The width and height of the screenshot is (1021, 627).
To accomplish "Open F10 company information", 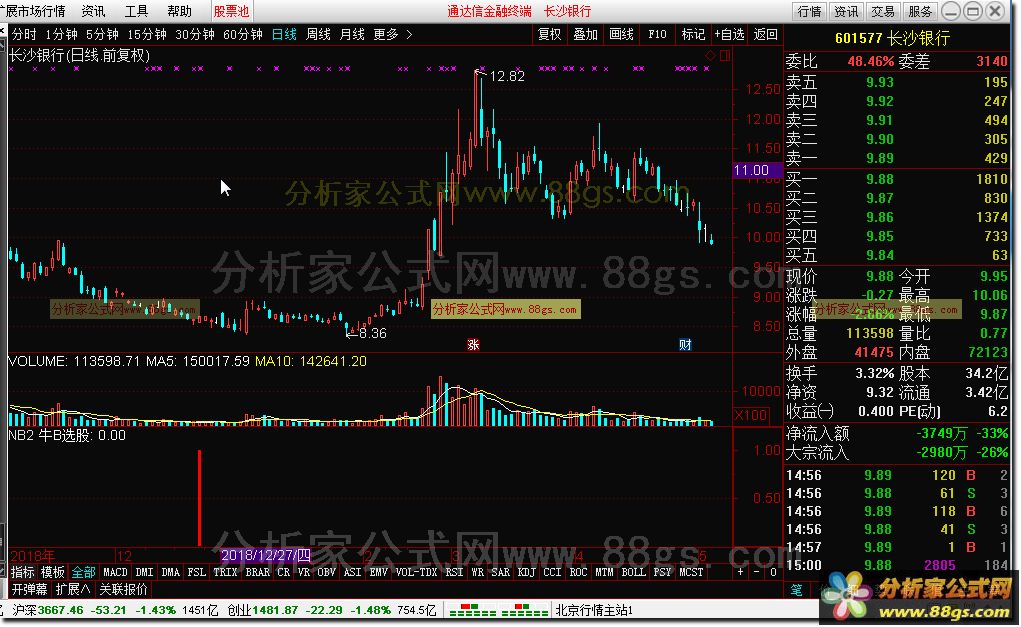I will [x=657, y=35].
